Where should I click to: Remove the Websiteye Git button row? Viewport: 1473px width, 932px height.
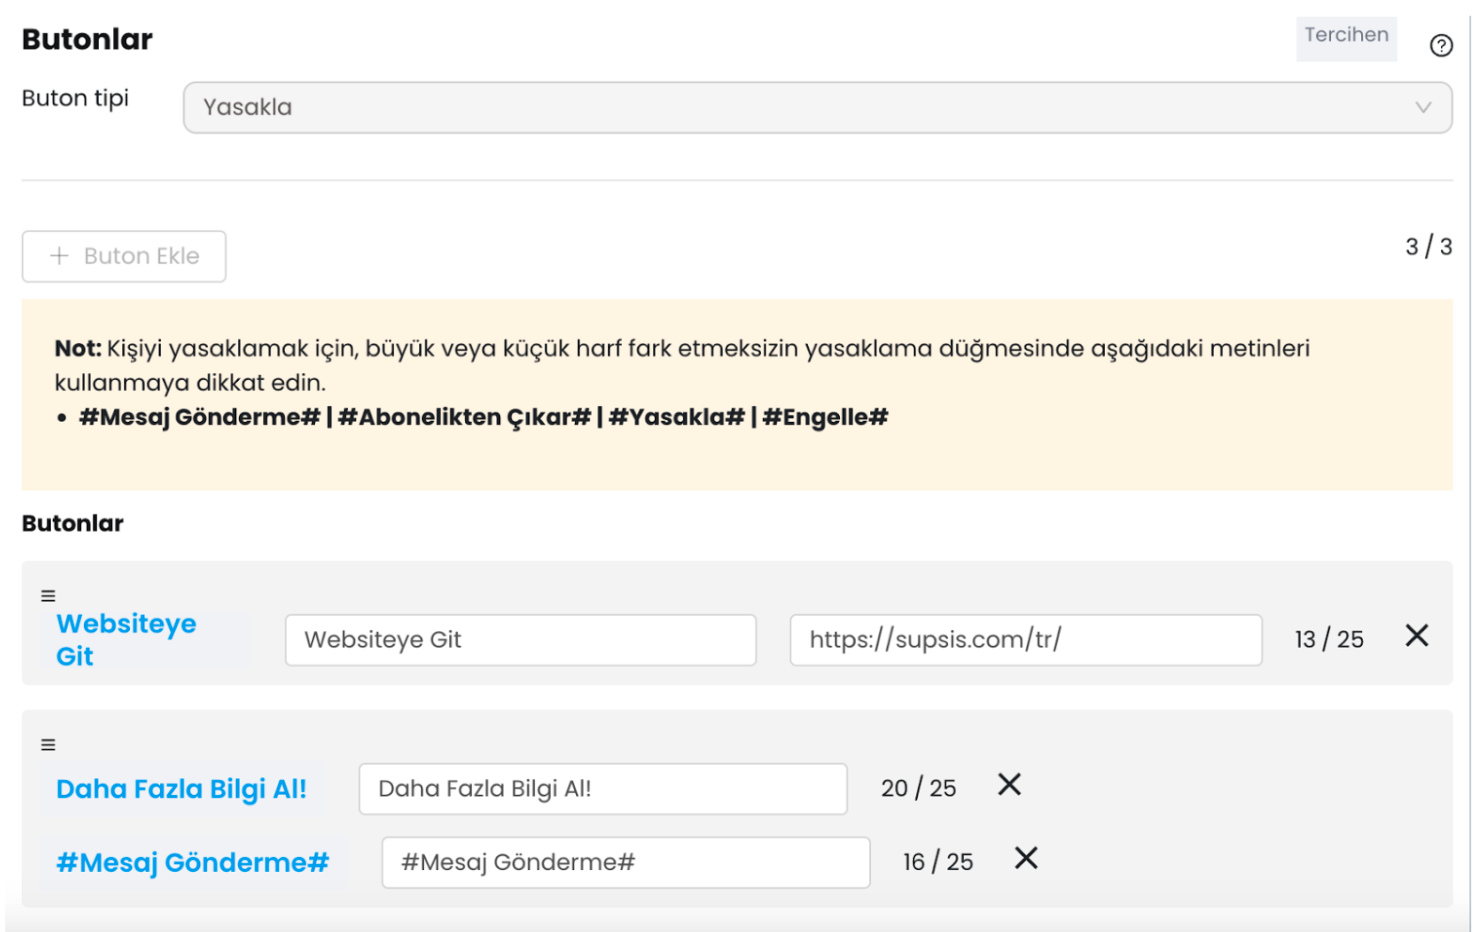coord(1417,636)
